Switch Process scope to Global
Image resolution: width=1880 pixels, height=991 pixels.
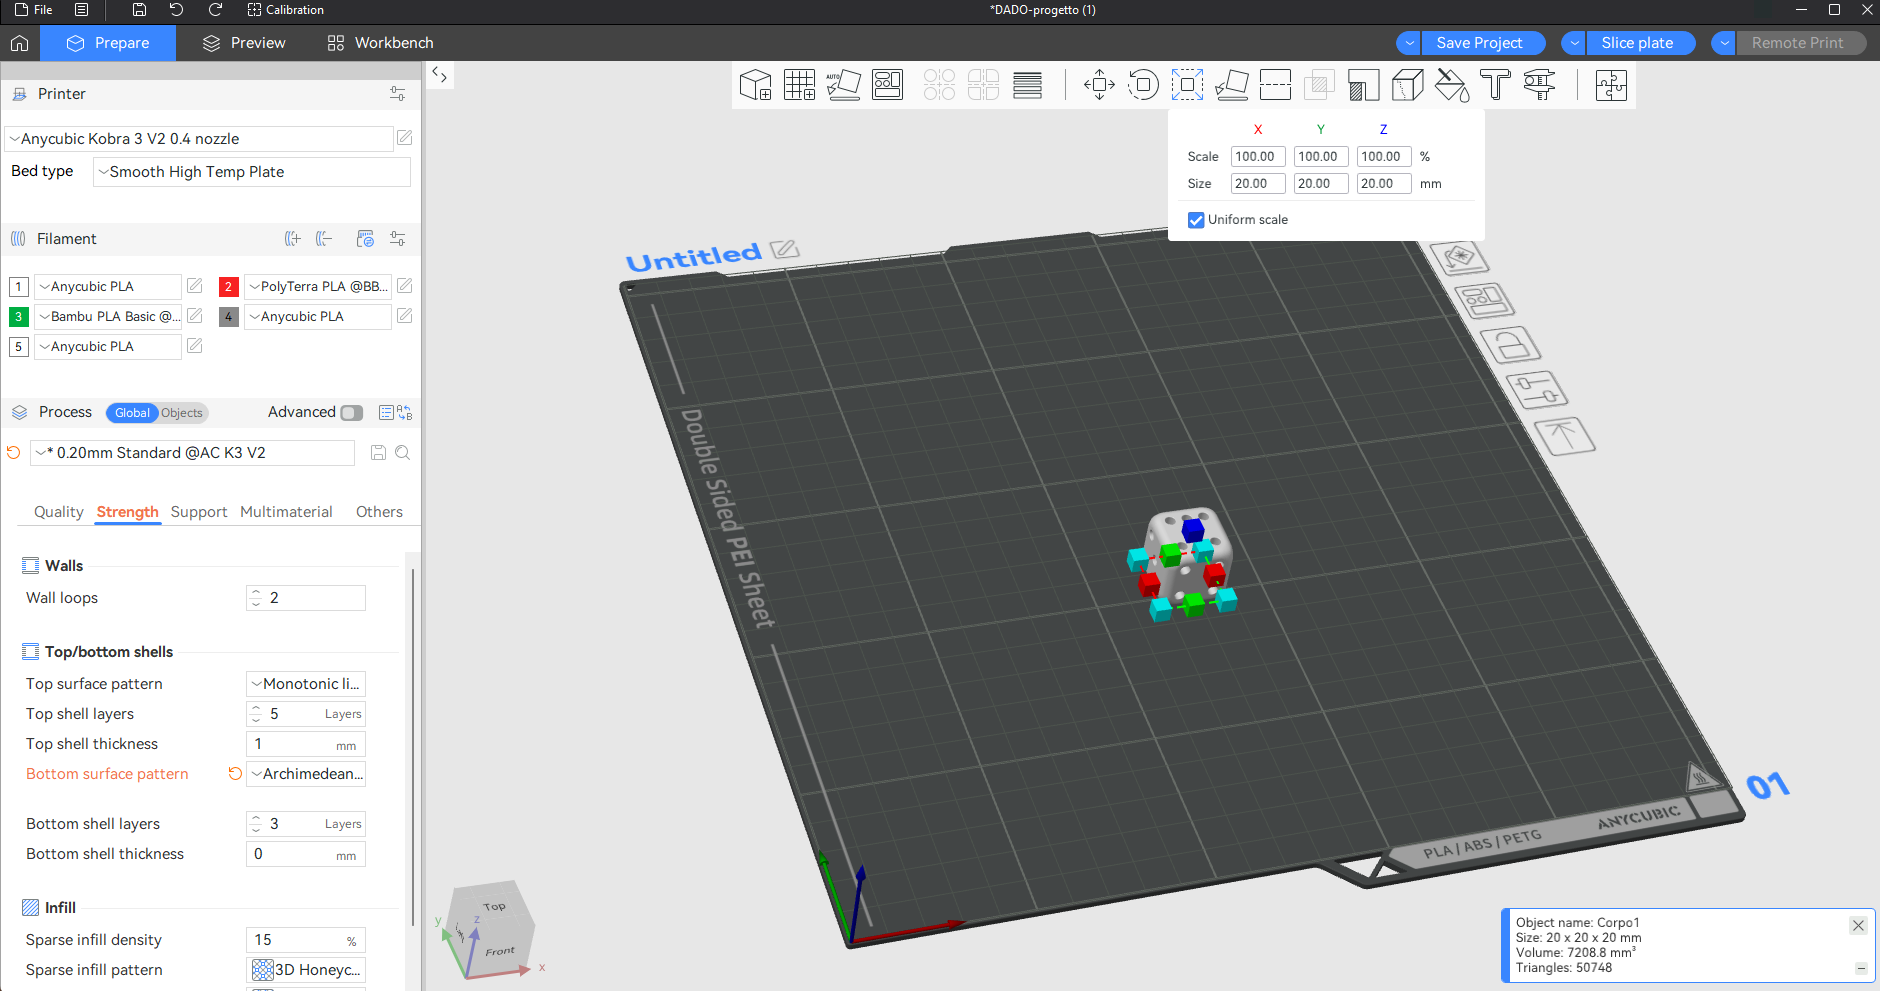coord(132,413)
